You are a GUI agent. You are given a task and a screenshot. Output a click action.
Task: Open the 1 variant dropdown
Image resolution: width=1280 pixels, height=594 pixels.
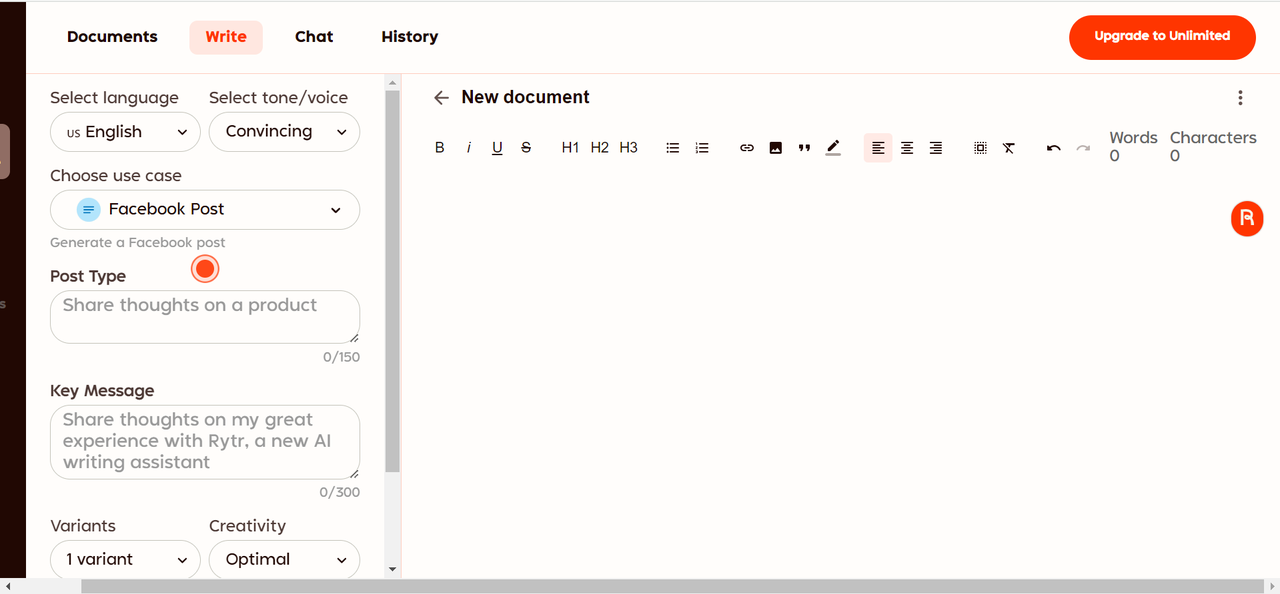click(x=125, y=560)
